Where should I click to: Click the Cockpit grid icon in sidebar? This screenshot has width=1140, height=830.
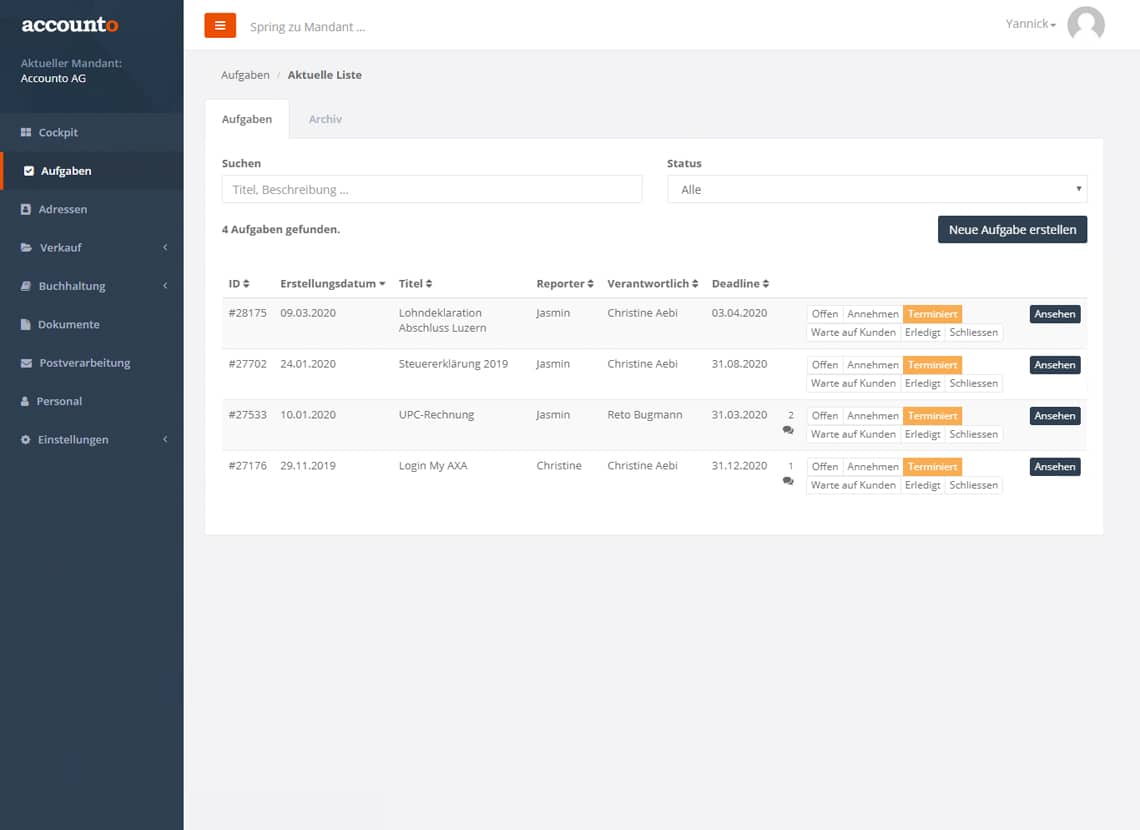[x=26, y=132]
